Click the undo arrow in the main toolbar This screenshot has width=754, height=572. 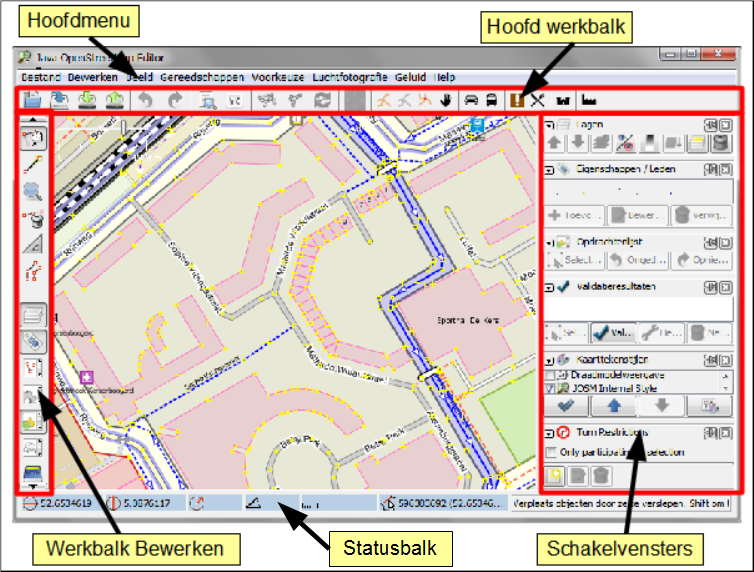tap(145, 100)
